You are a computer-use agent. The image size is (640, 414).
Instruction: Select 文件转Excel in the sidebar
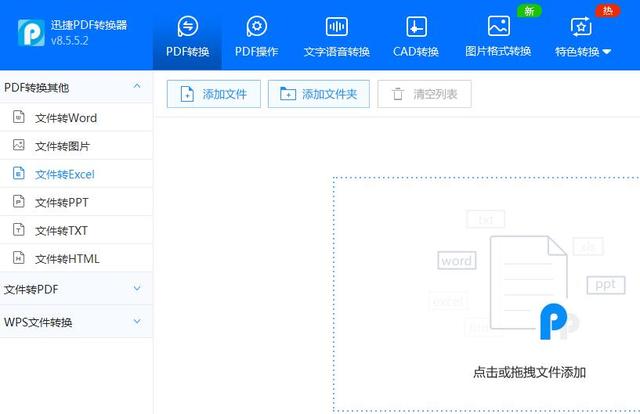(76, 174)
